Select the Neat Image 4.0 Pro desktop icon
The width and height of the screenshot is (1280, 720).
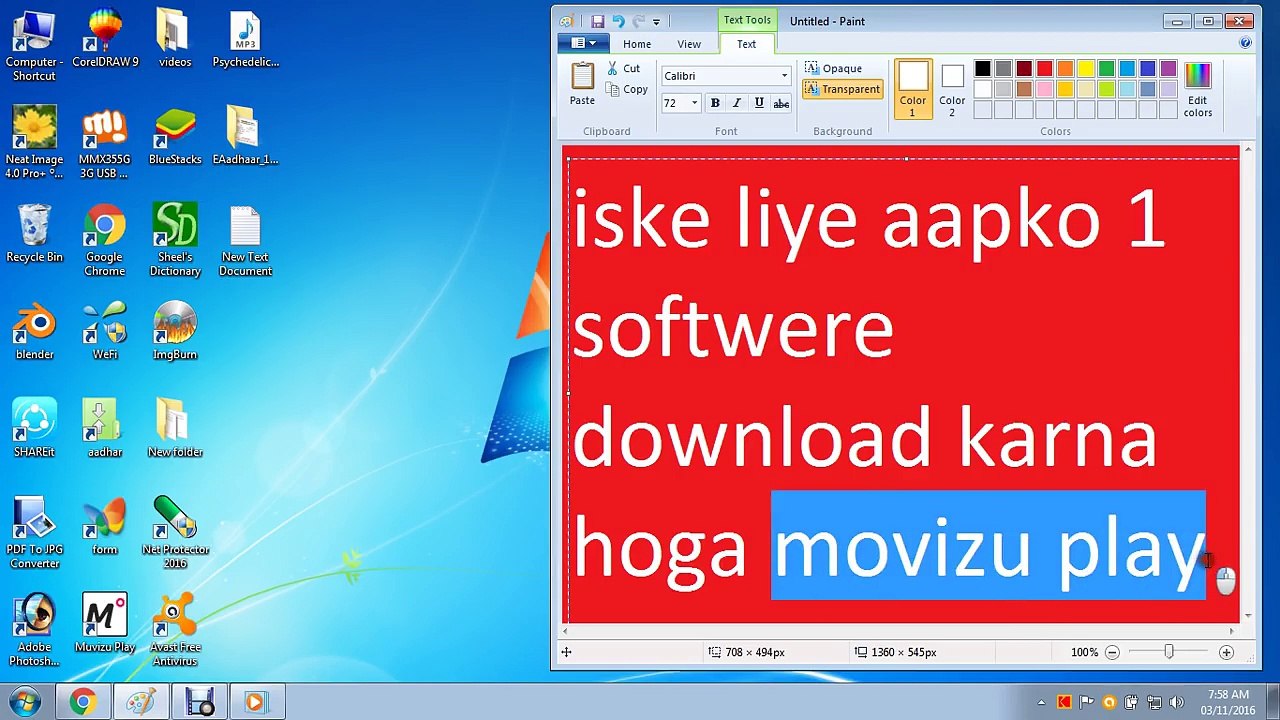(34, 143)
